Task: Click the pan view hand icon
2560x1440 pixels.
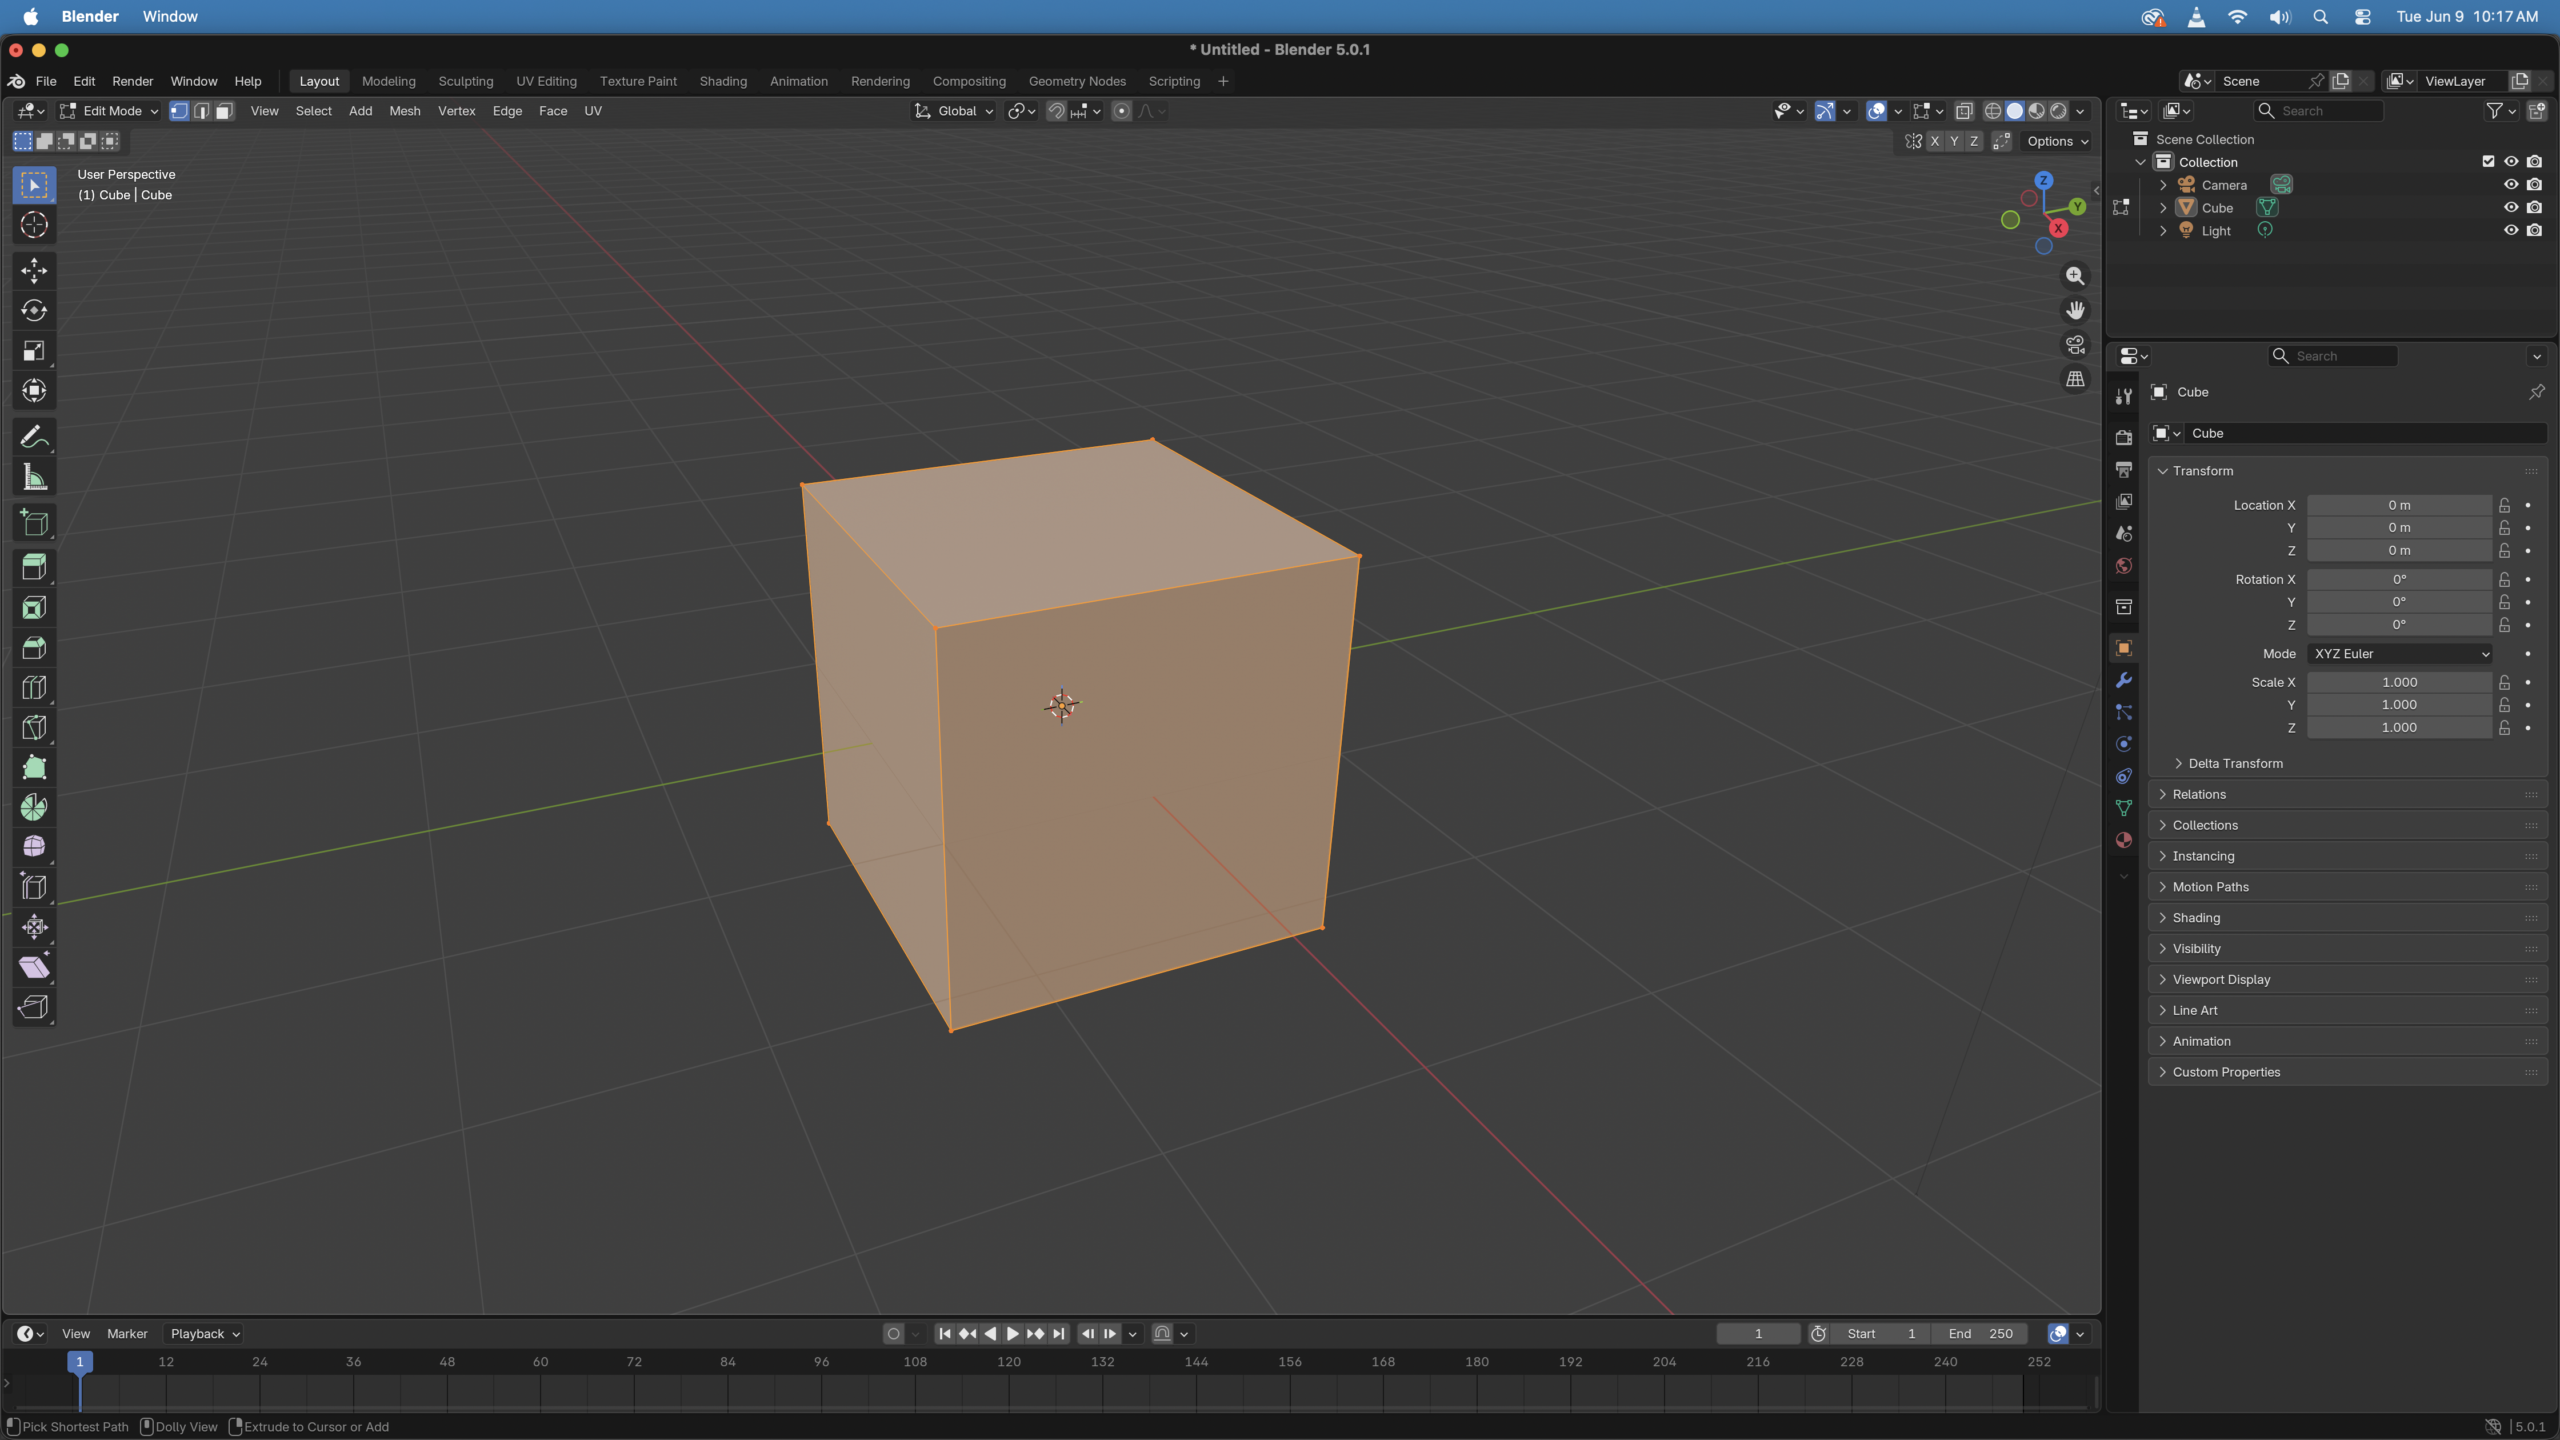Action: 2075,311
